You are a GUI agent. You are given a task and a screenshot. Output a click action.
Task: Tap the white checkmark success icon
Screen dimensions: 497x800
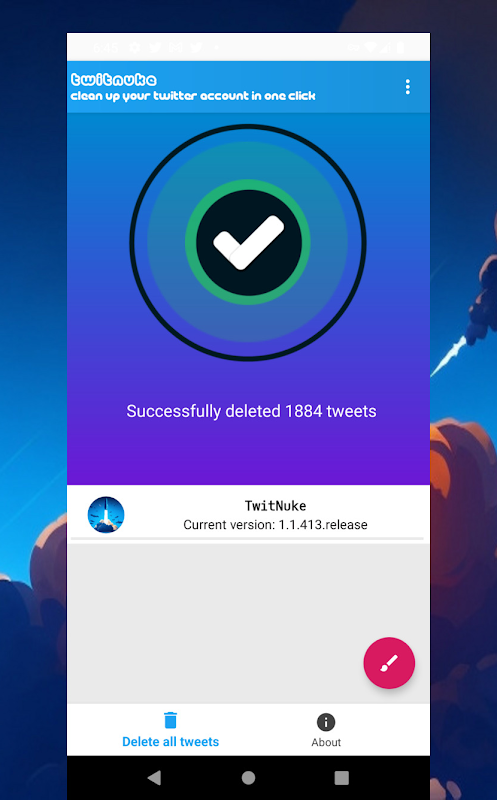tap(248, 243)
